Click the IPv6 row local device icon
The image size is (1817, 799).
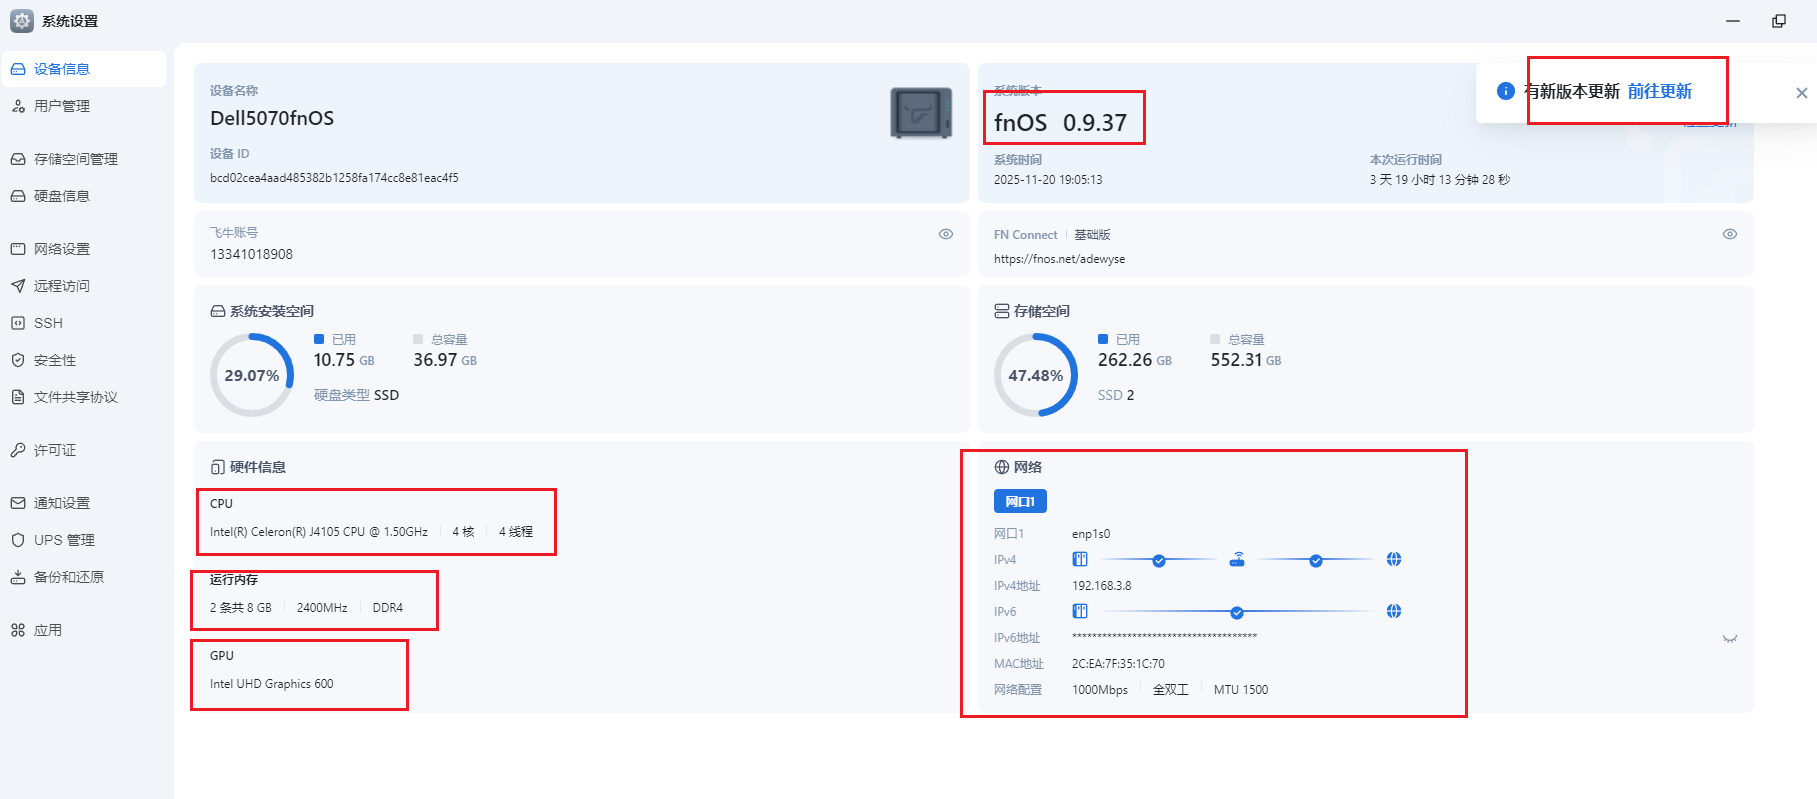point(1080,611)
